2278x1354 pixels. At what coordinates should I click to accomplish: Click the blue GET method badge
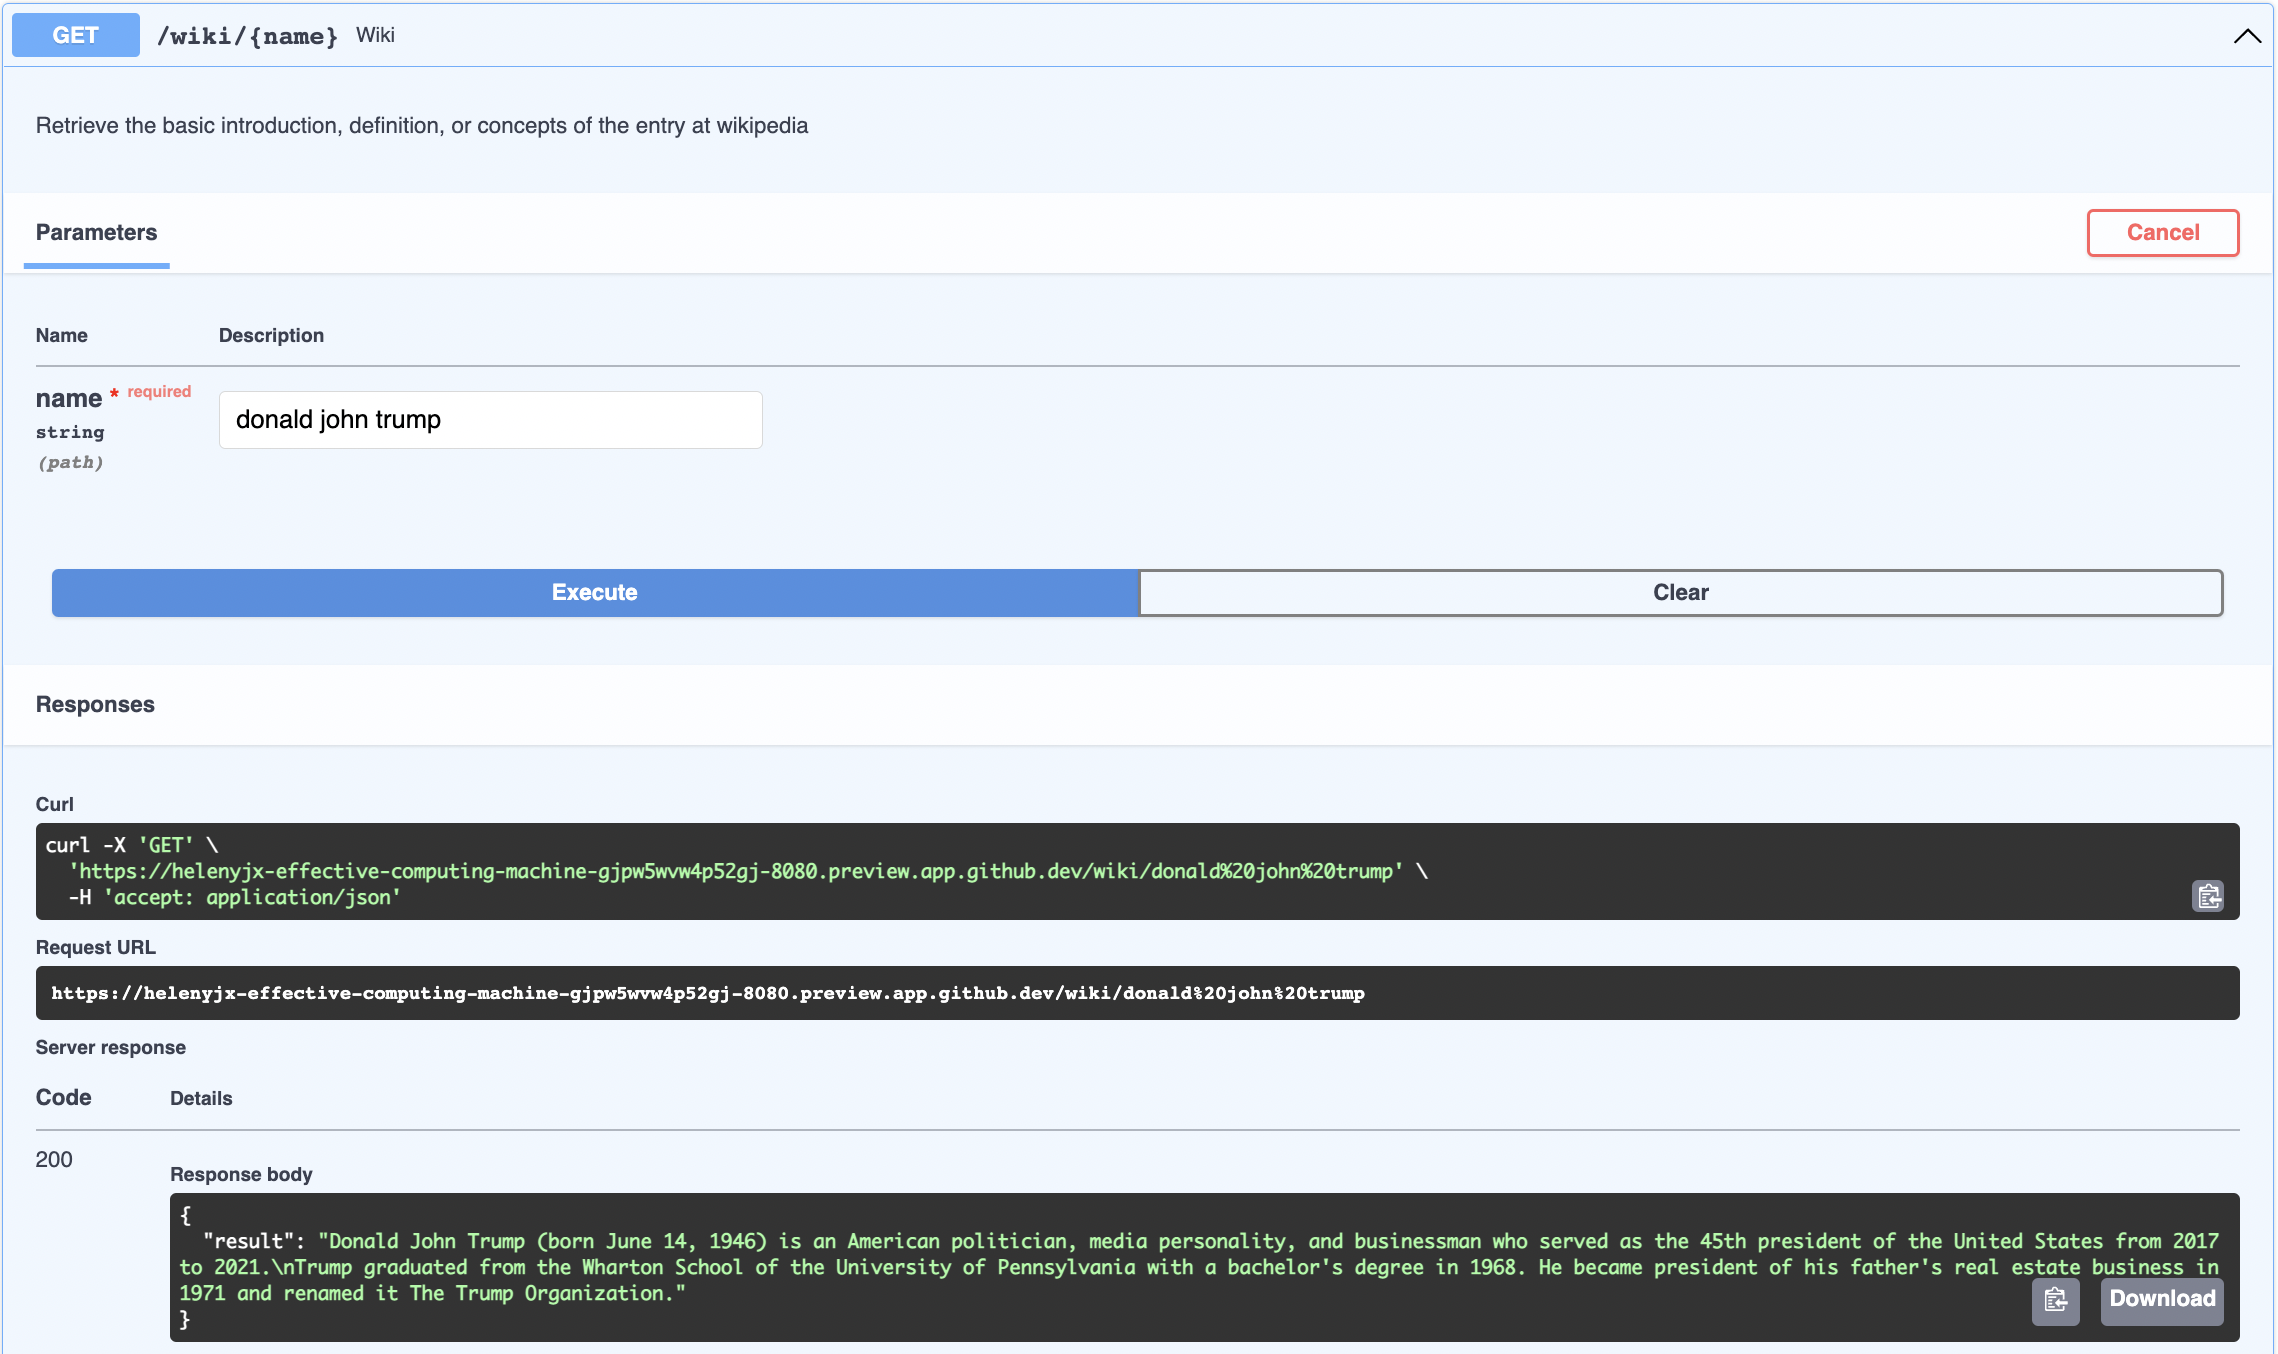click(x=74, y=34)
